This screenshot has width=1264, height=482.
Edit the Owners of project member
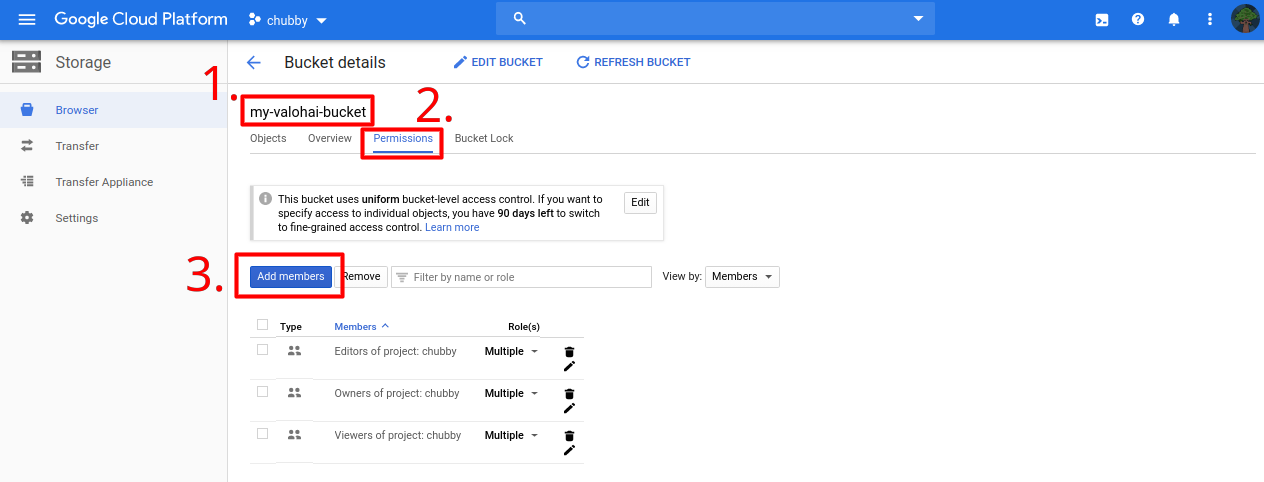click(x=569, y=408)
